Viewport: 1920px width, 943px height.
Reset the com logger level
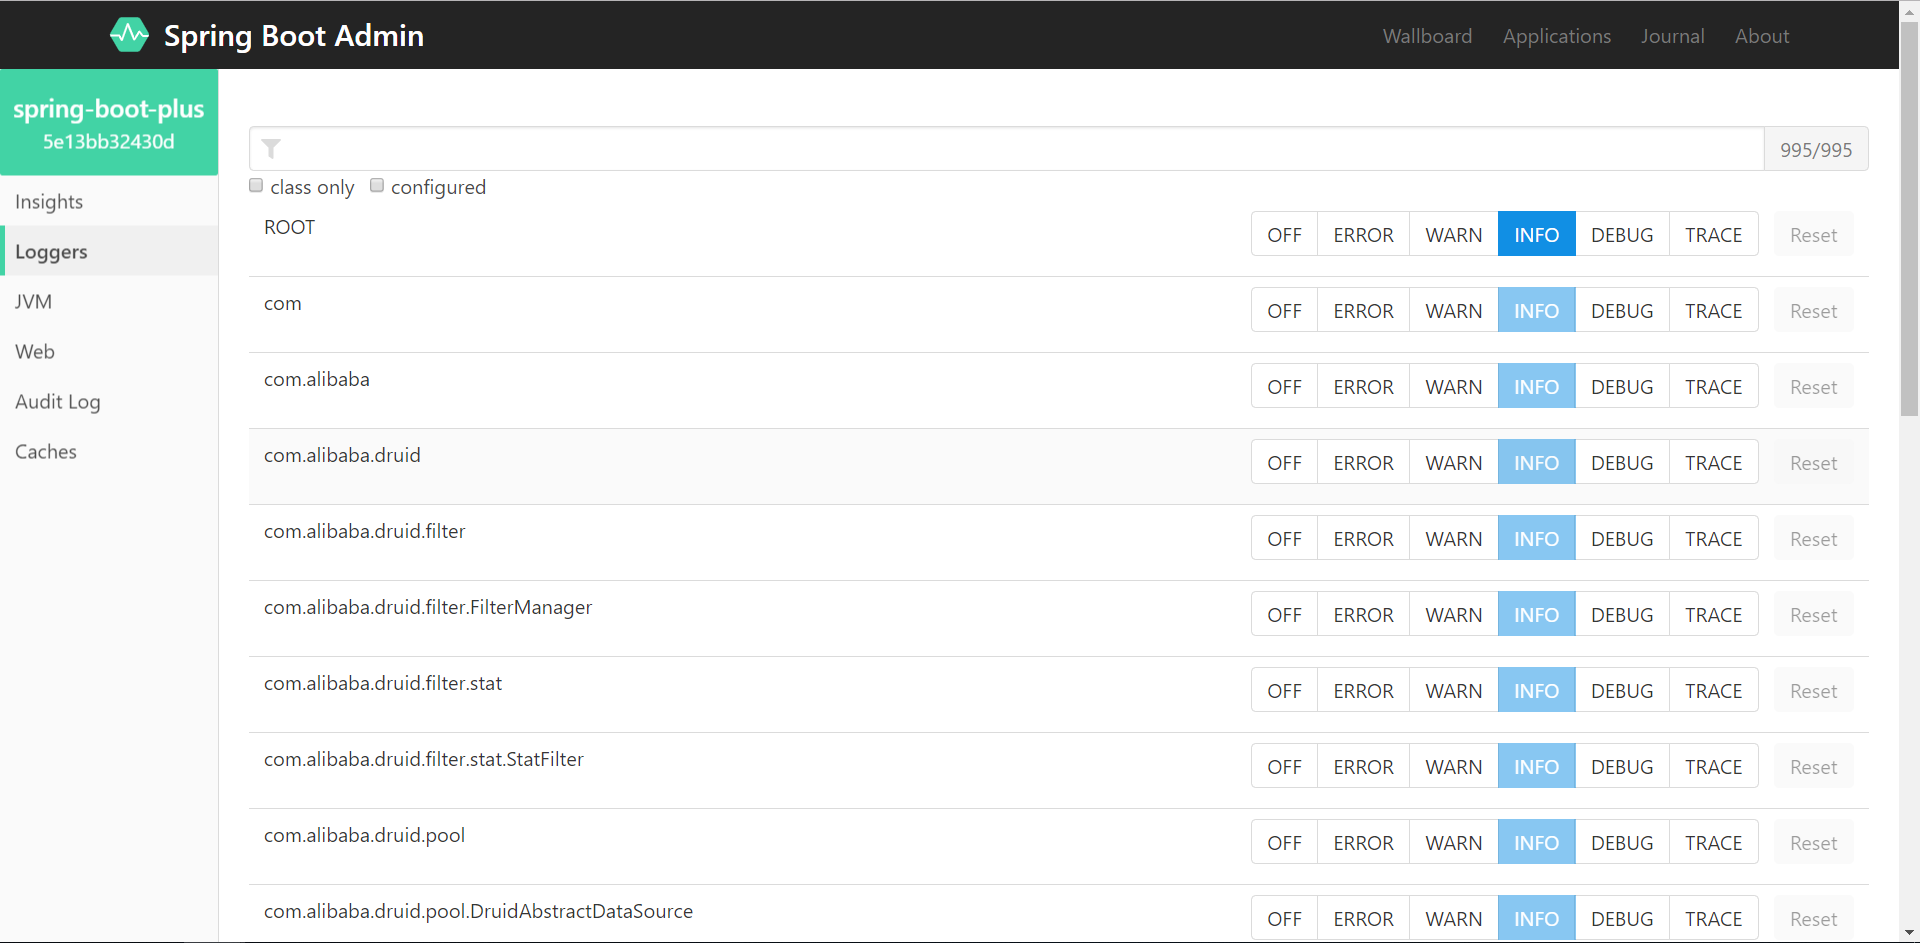coord(1813,311)
